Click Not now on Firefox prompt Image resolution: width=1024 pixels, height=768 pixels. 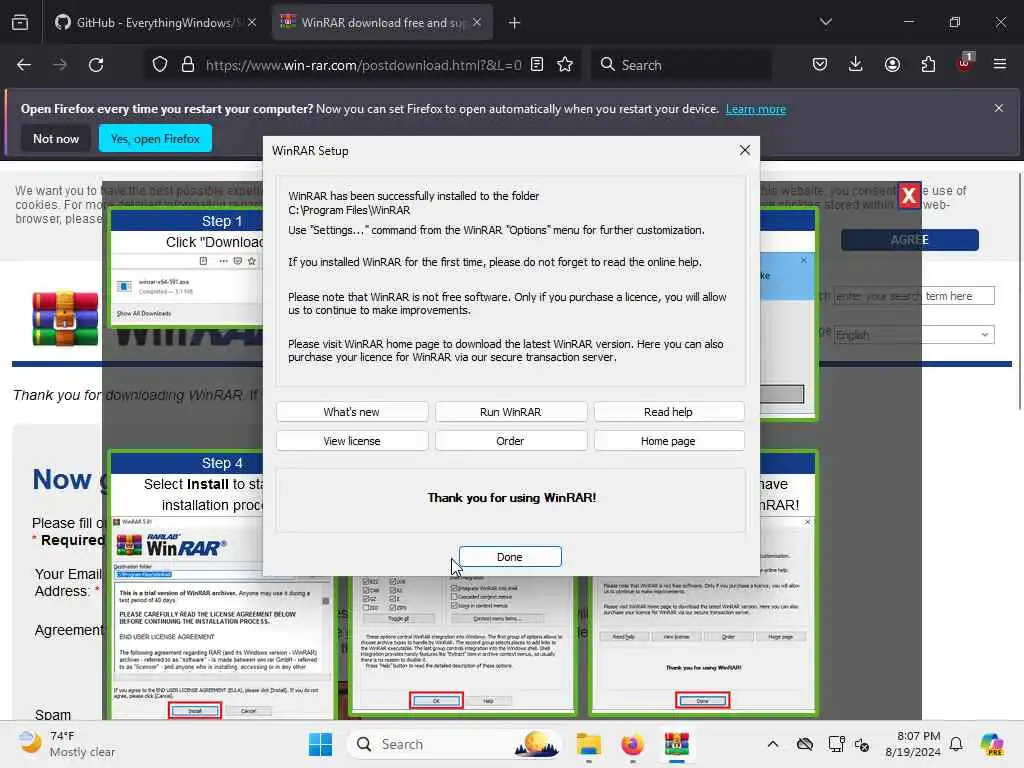click(x=56, y=138)
